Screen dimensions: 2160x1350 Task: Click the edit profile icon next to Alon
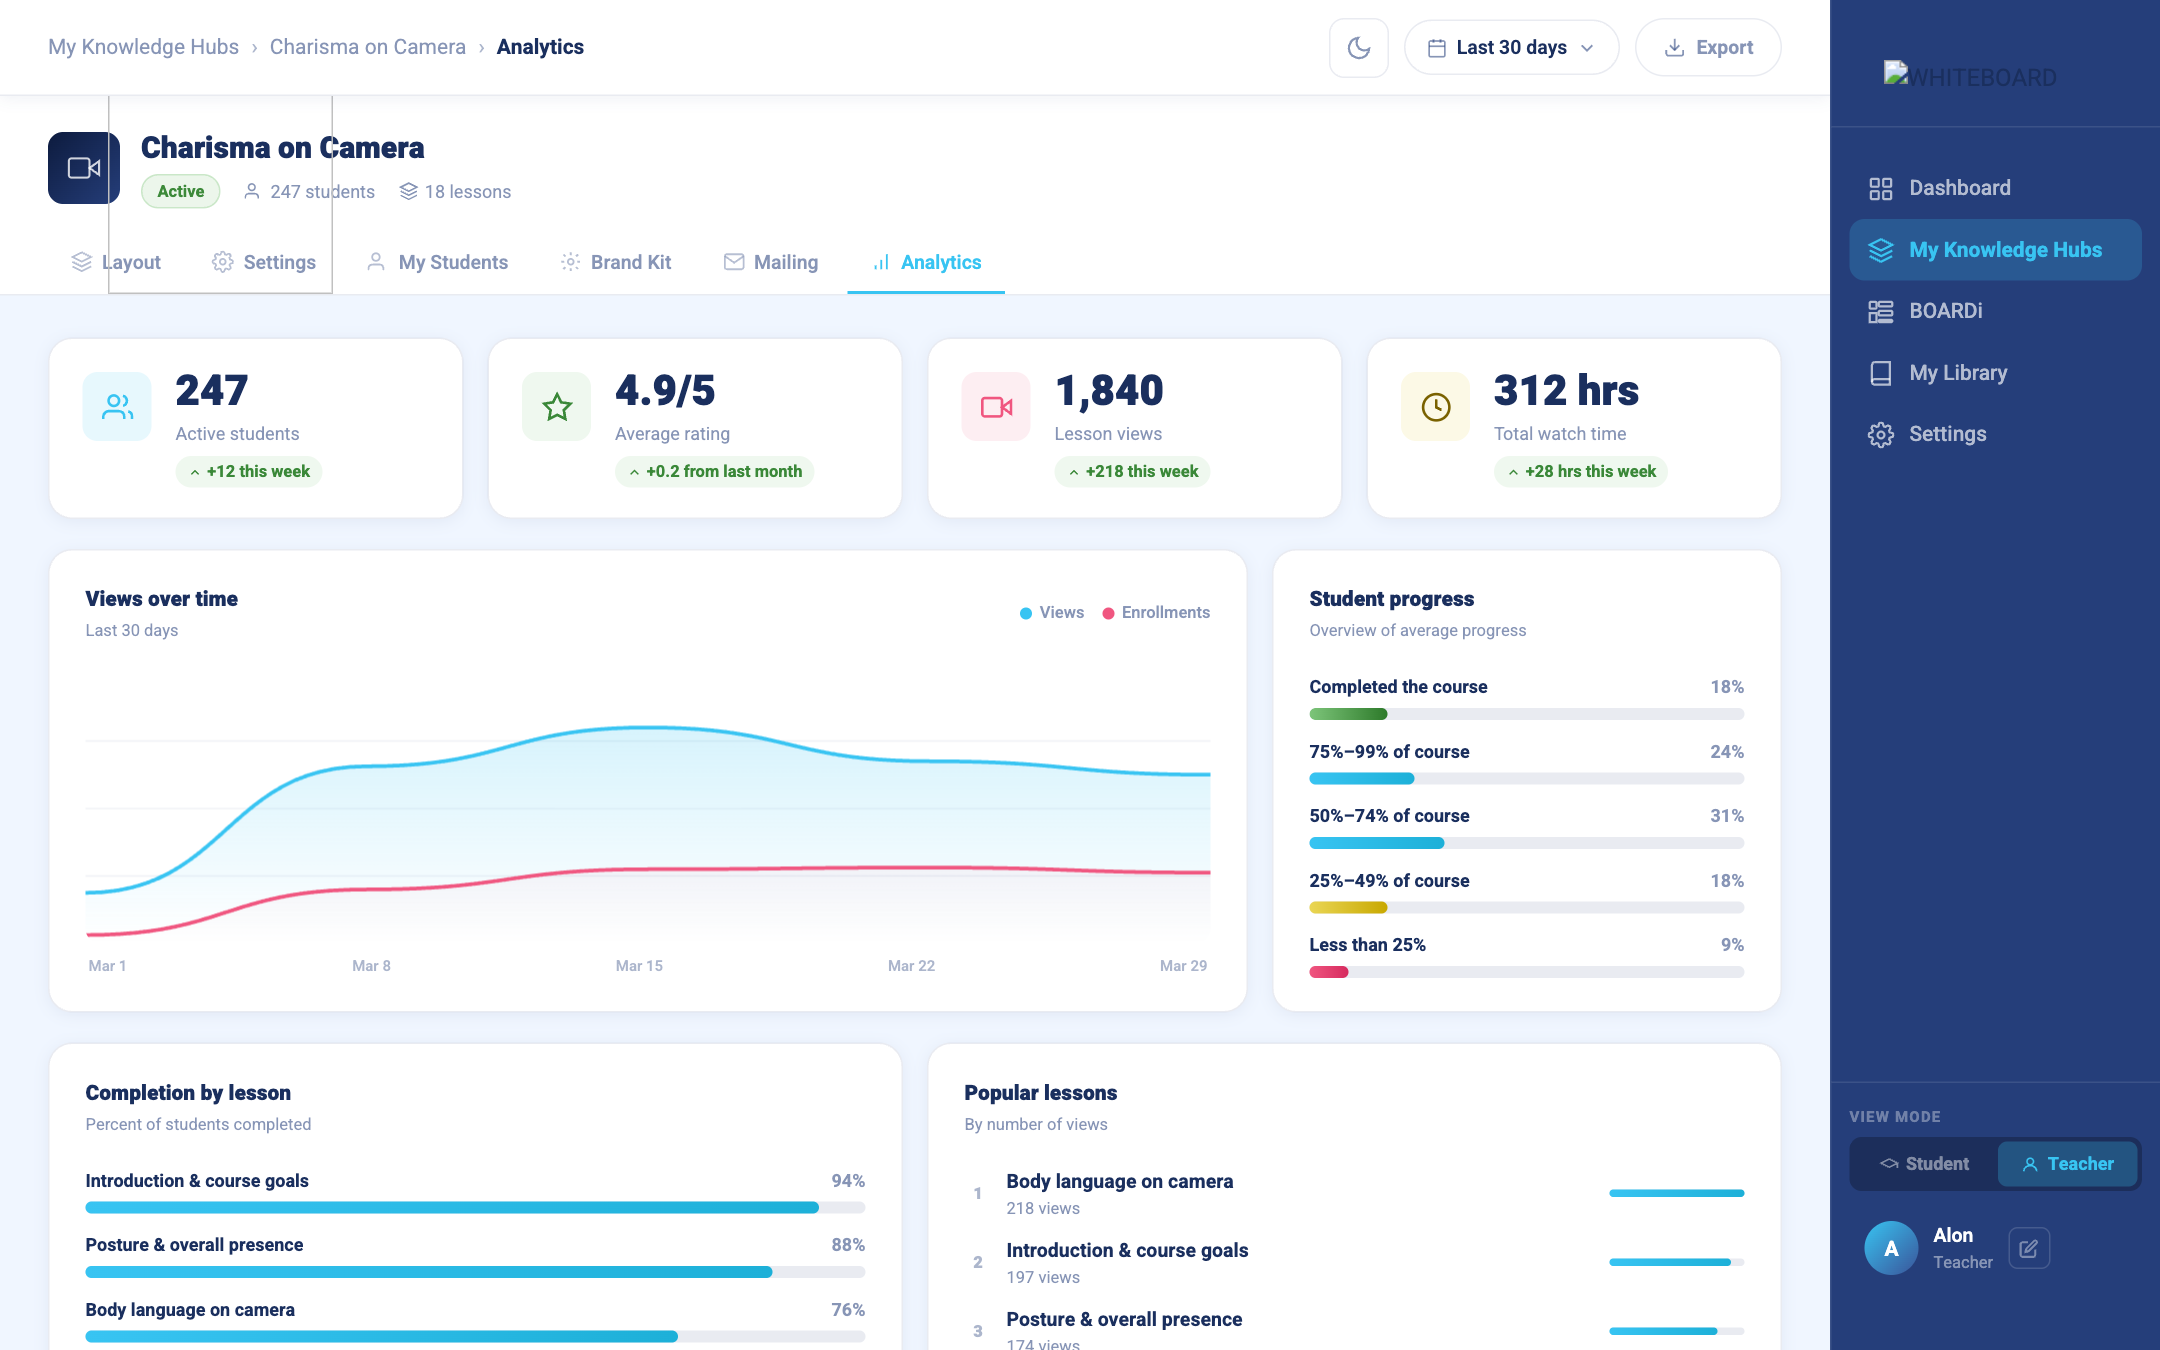(x=2029, y=1249)
